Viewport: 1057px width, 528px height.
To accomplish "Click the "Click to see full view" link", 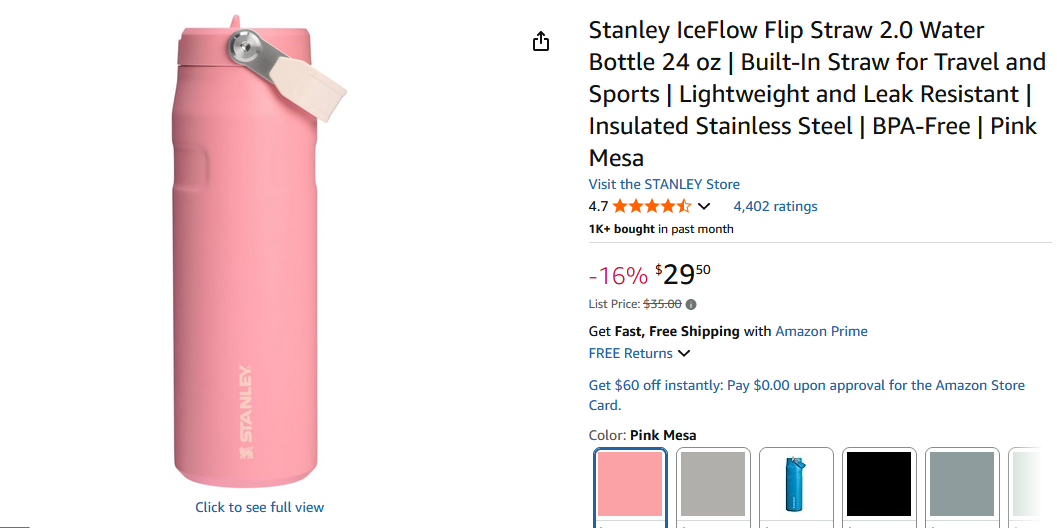I will [259, 507].
